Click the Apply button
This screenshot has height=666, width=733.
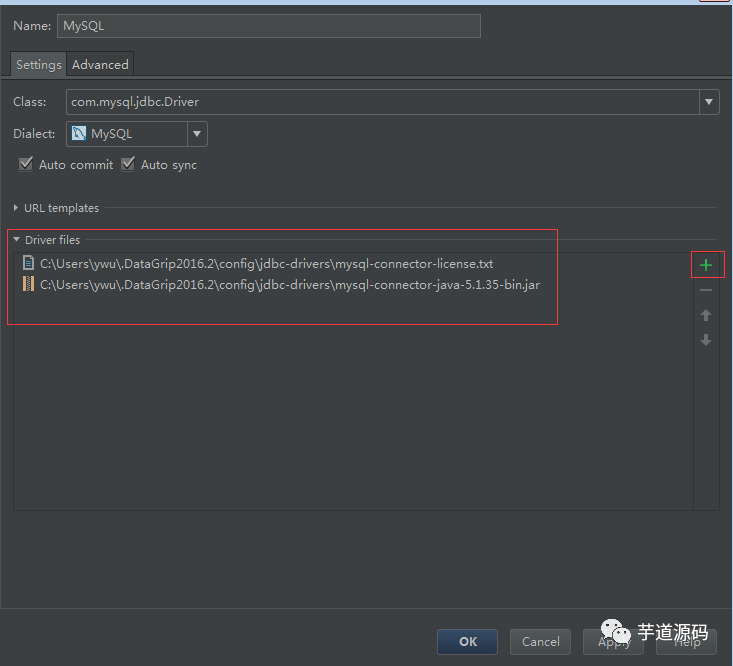click(x=613, y=641)
